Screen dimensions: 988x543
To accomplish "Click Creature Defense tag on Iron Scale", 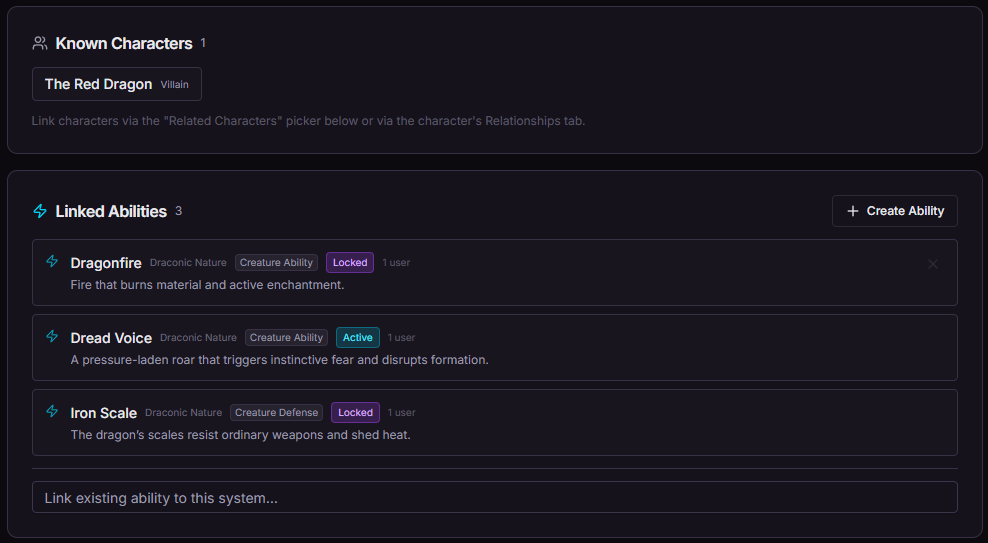I will 276,413.
